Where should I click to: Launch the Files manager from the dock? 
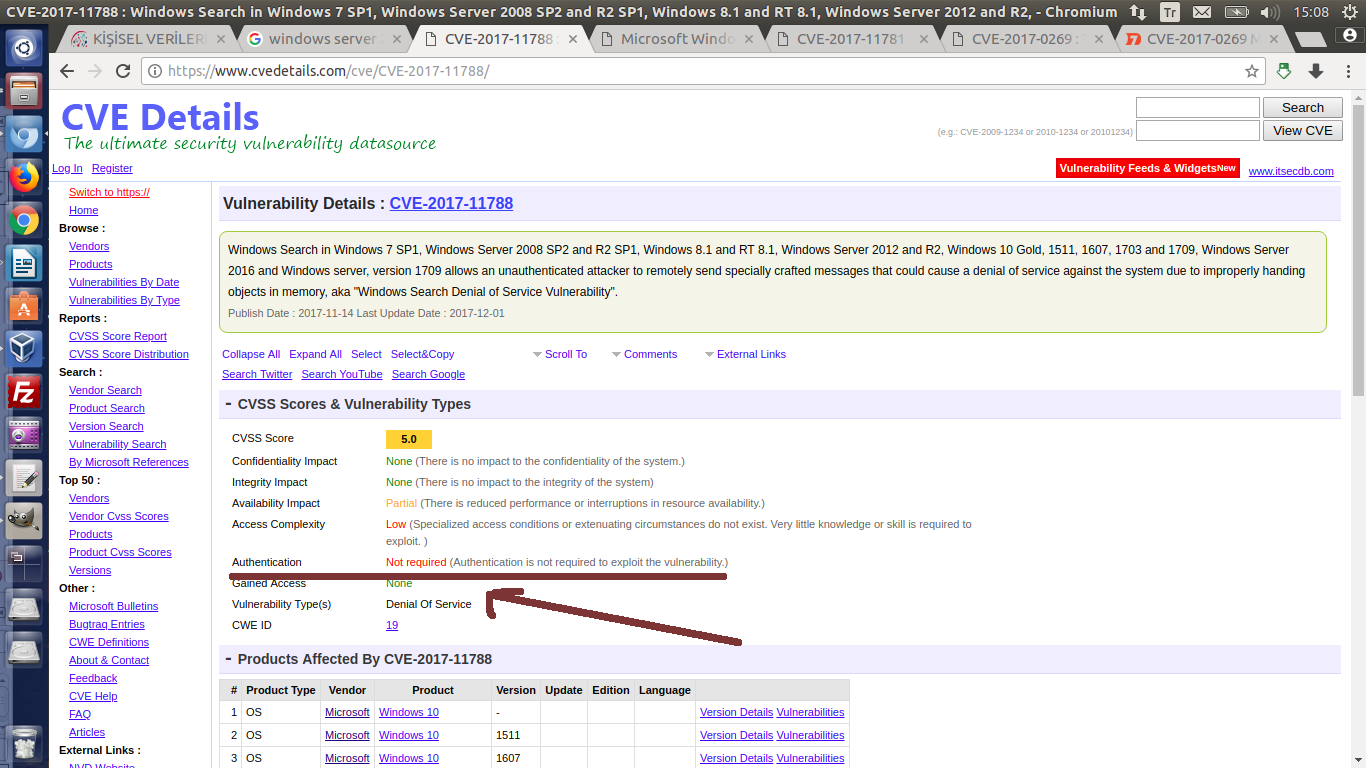(x=24, y=91)
